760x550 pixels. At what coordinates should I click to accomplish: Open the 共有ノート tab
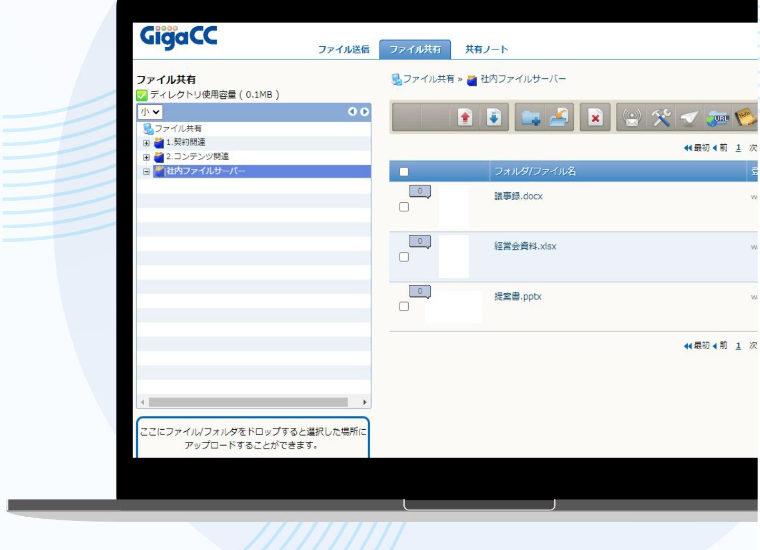[x=486, y=49]
